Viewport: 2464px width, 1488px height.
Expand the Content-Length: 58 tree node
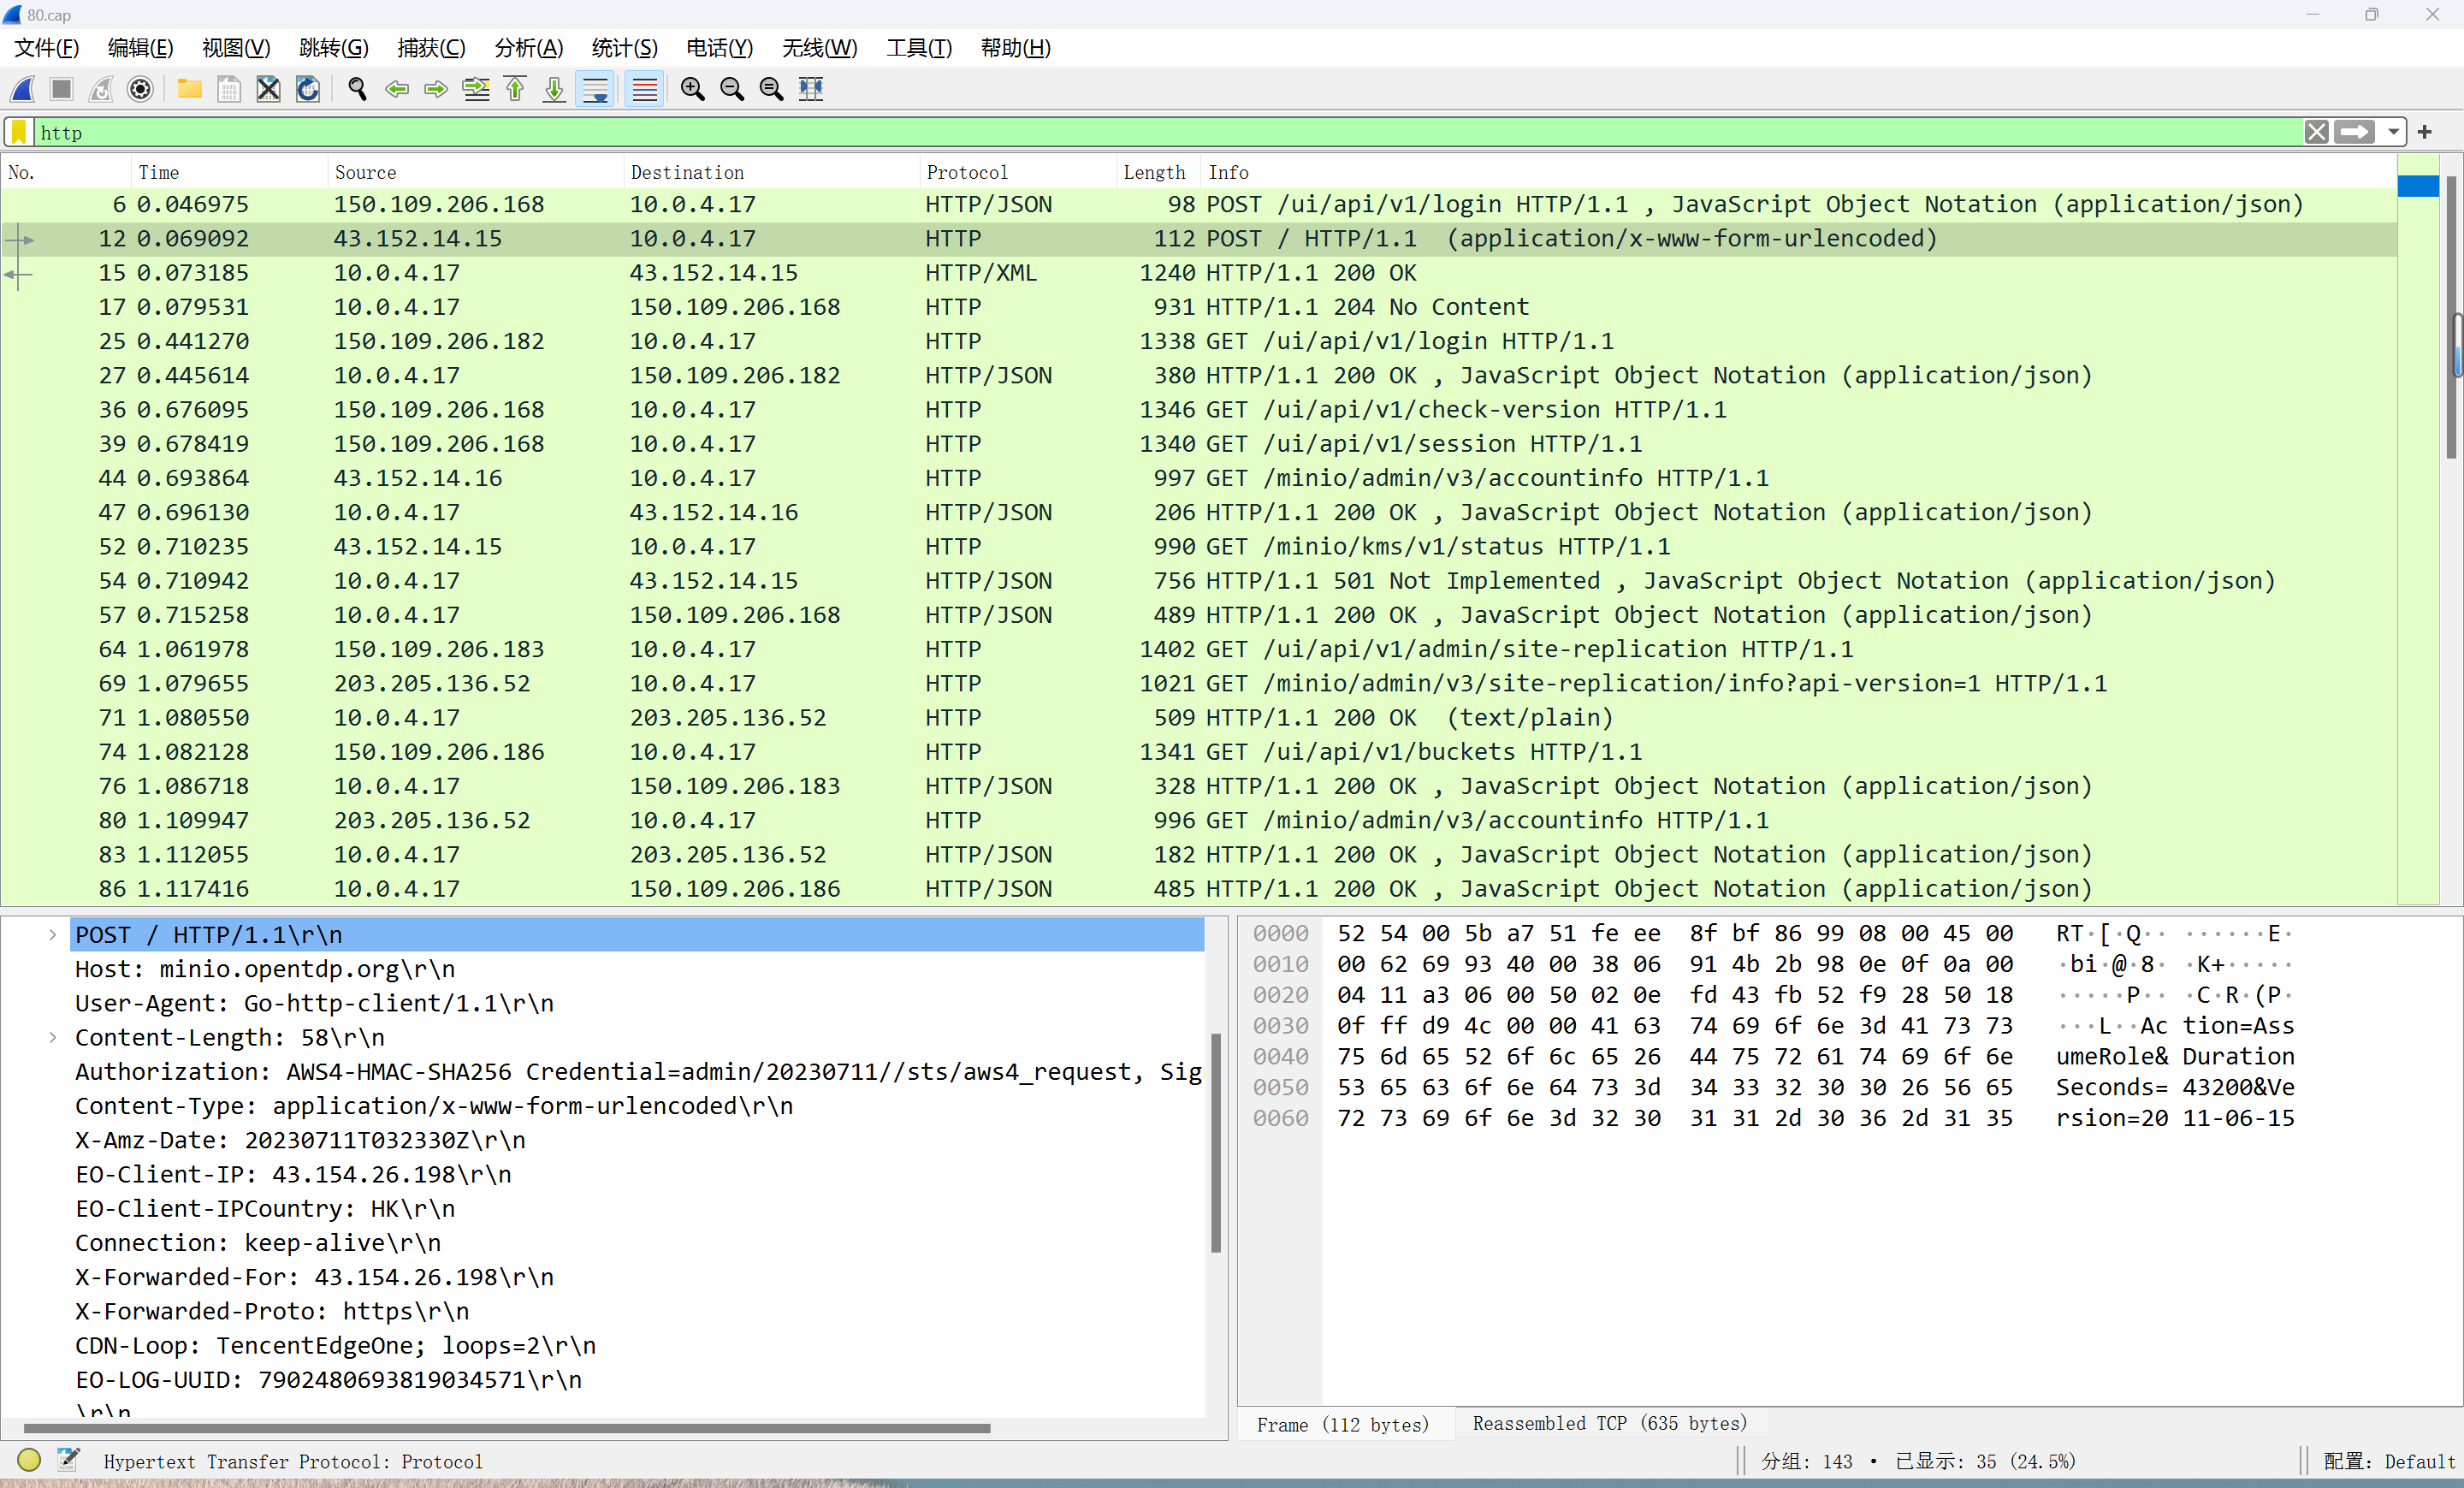[x=52, y=1038]
